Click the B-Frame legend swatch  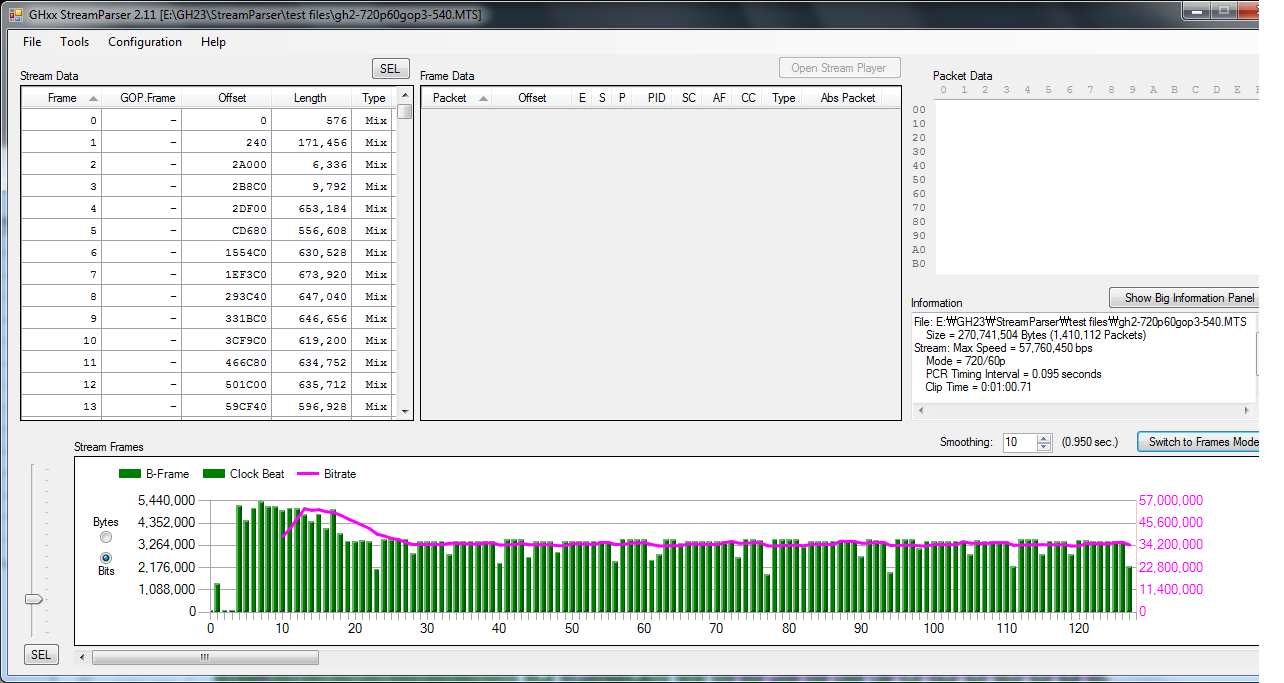point(130,474)
